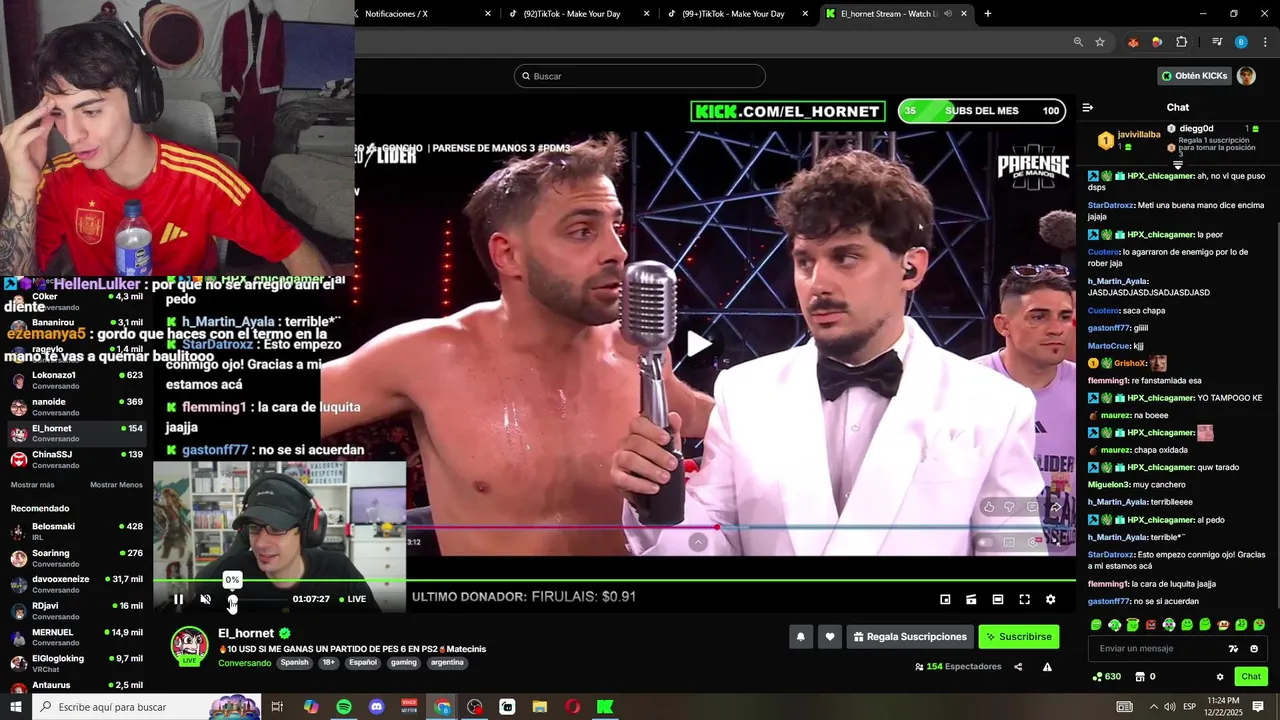The image size is (1280, 720).
Task: Open Kick player settings gear
Action: (x=1050, y=599)
